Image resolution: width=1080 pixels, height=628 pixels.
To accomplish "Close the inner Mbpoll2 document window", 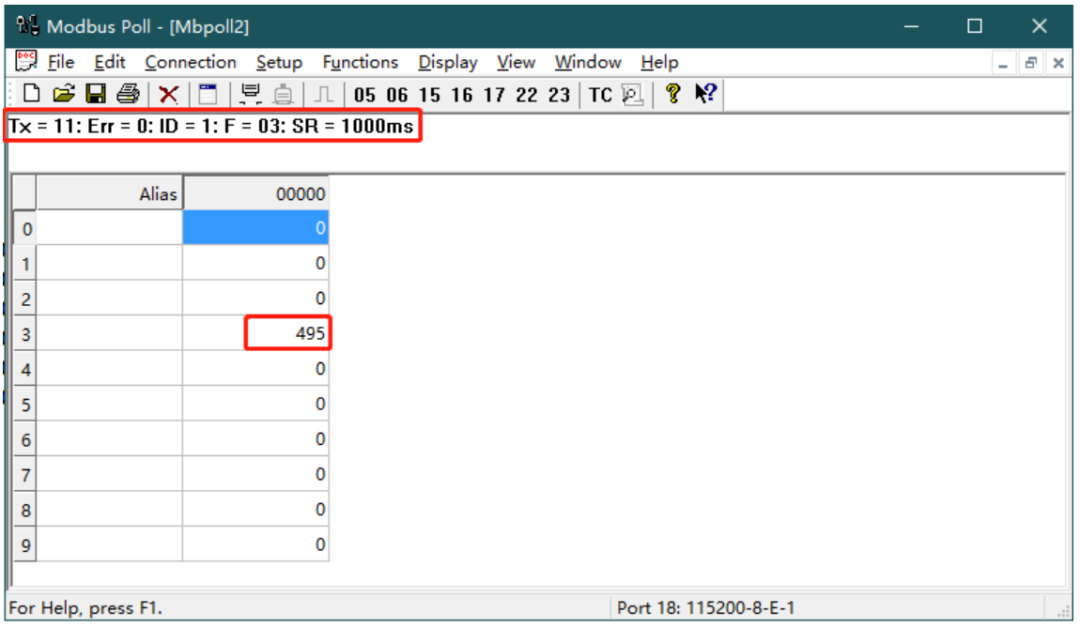I will tap(1058, 64).
